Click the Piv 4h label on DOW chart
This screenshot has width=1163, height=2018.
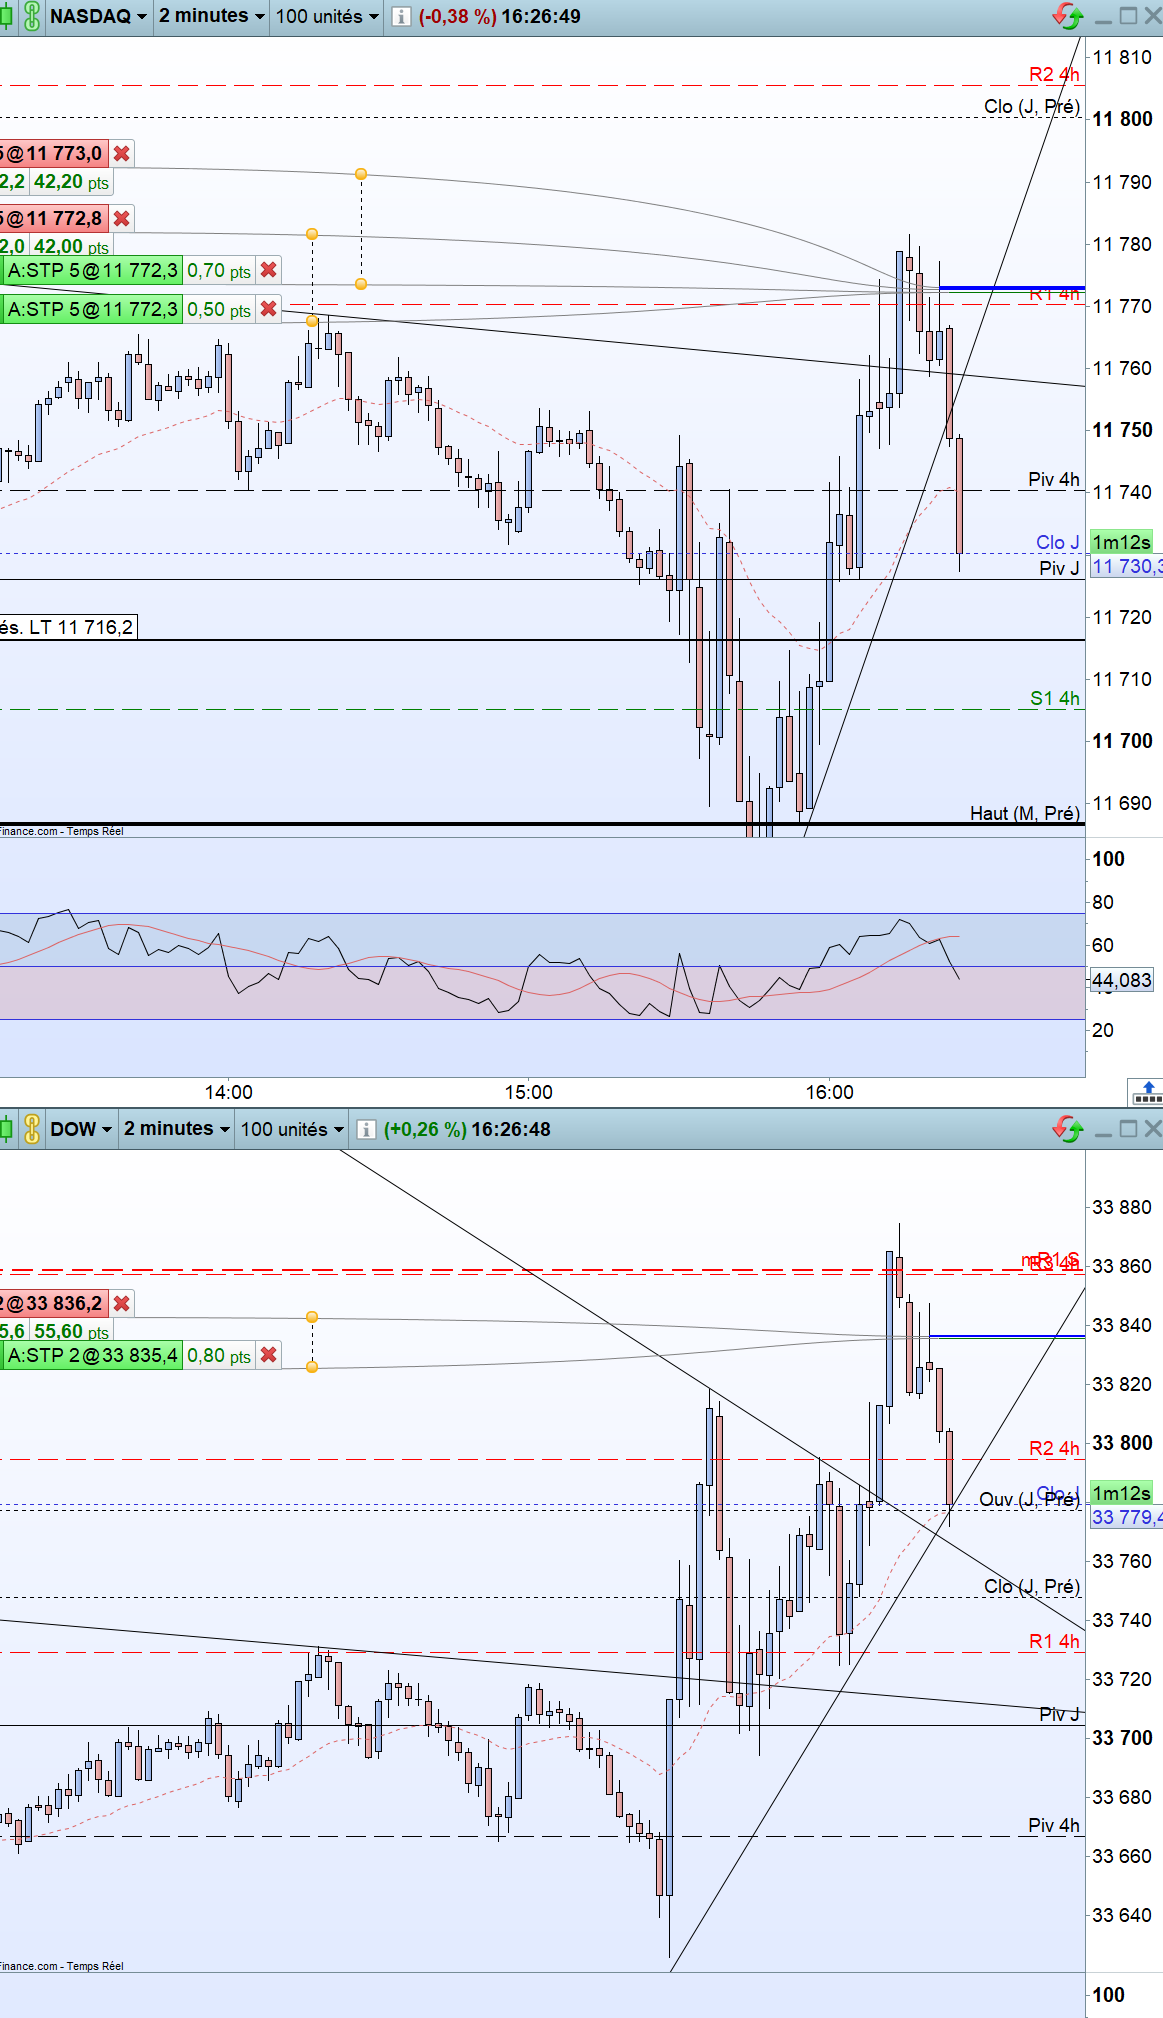tap(1054, 1825)
